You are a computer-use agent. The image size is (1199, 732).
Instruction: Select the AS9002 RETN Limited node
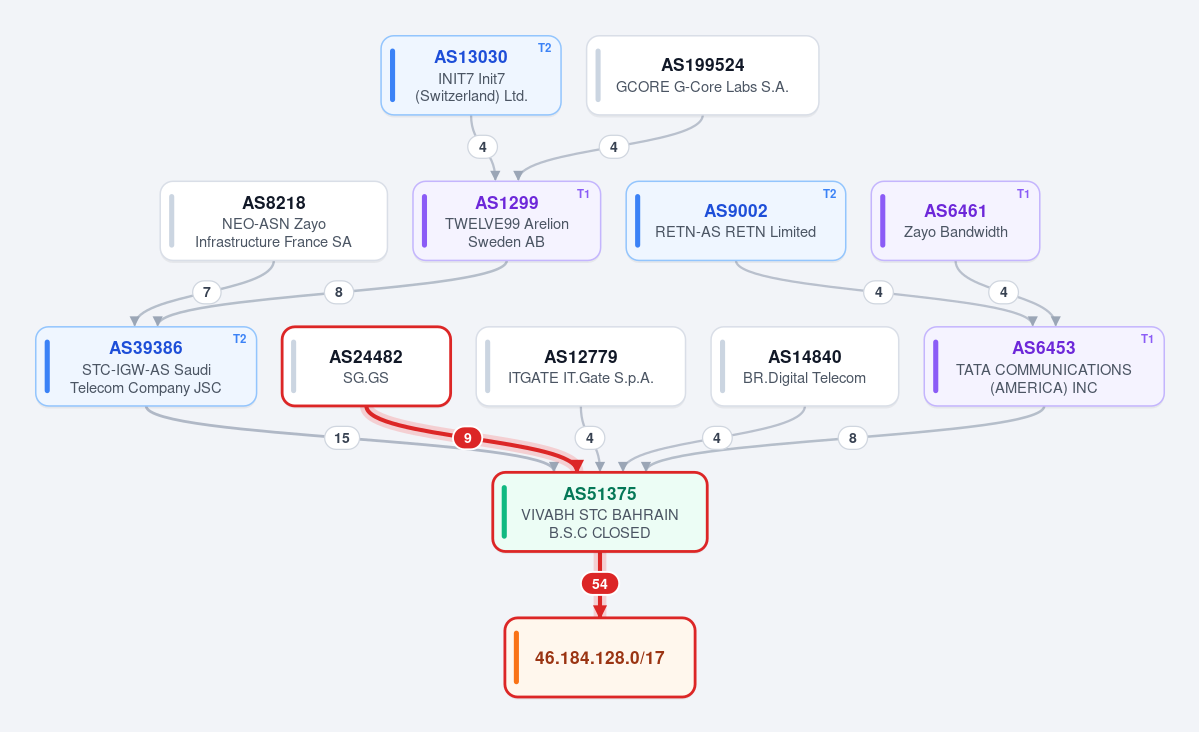[736, 221]
